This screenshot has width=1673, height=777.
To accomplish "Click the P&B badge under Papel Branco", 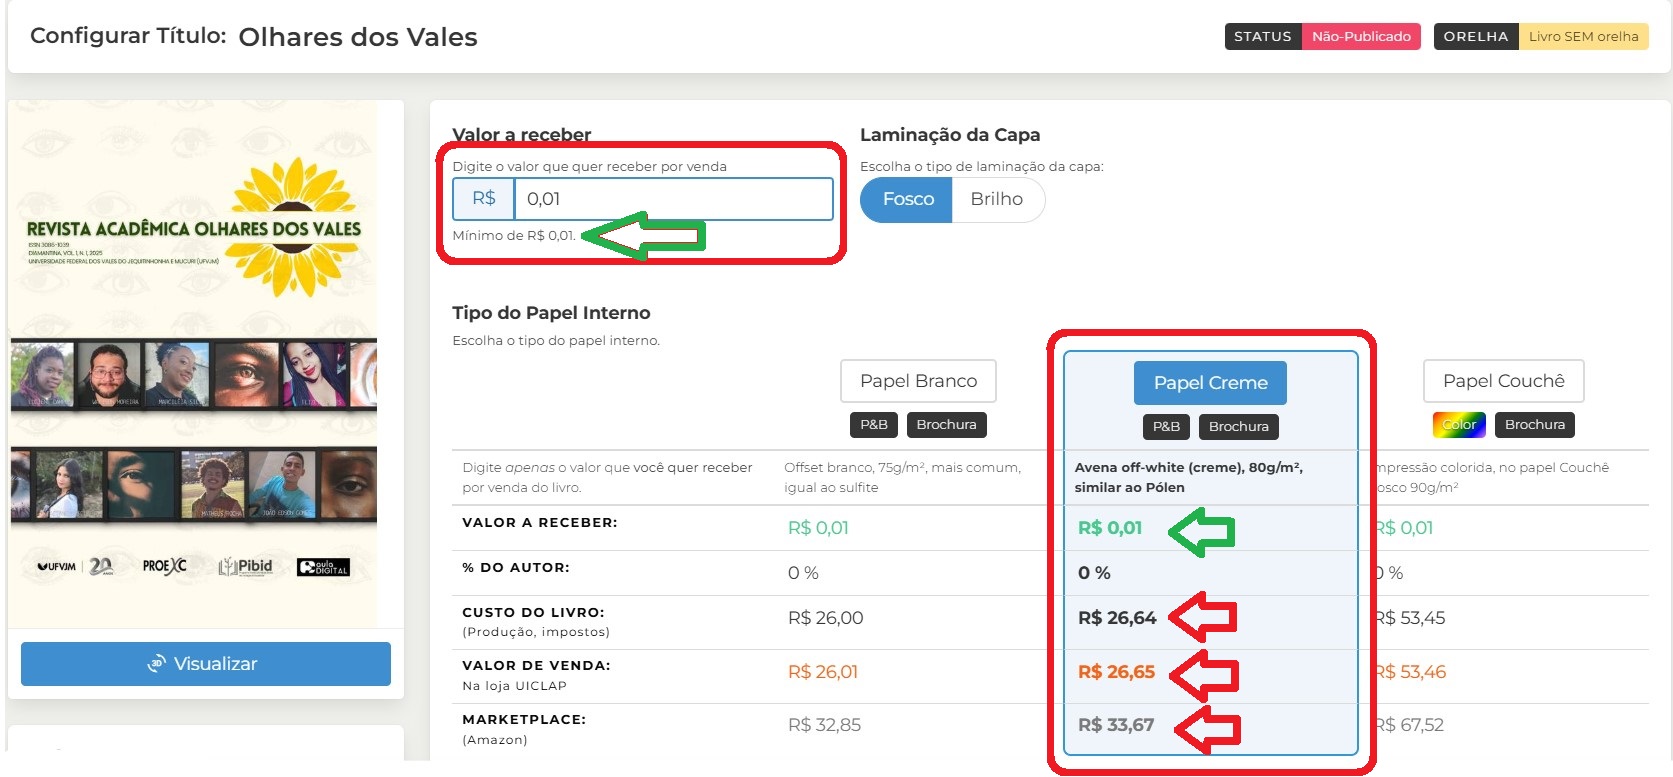I will click(x=873, y=425).
